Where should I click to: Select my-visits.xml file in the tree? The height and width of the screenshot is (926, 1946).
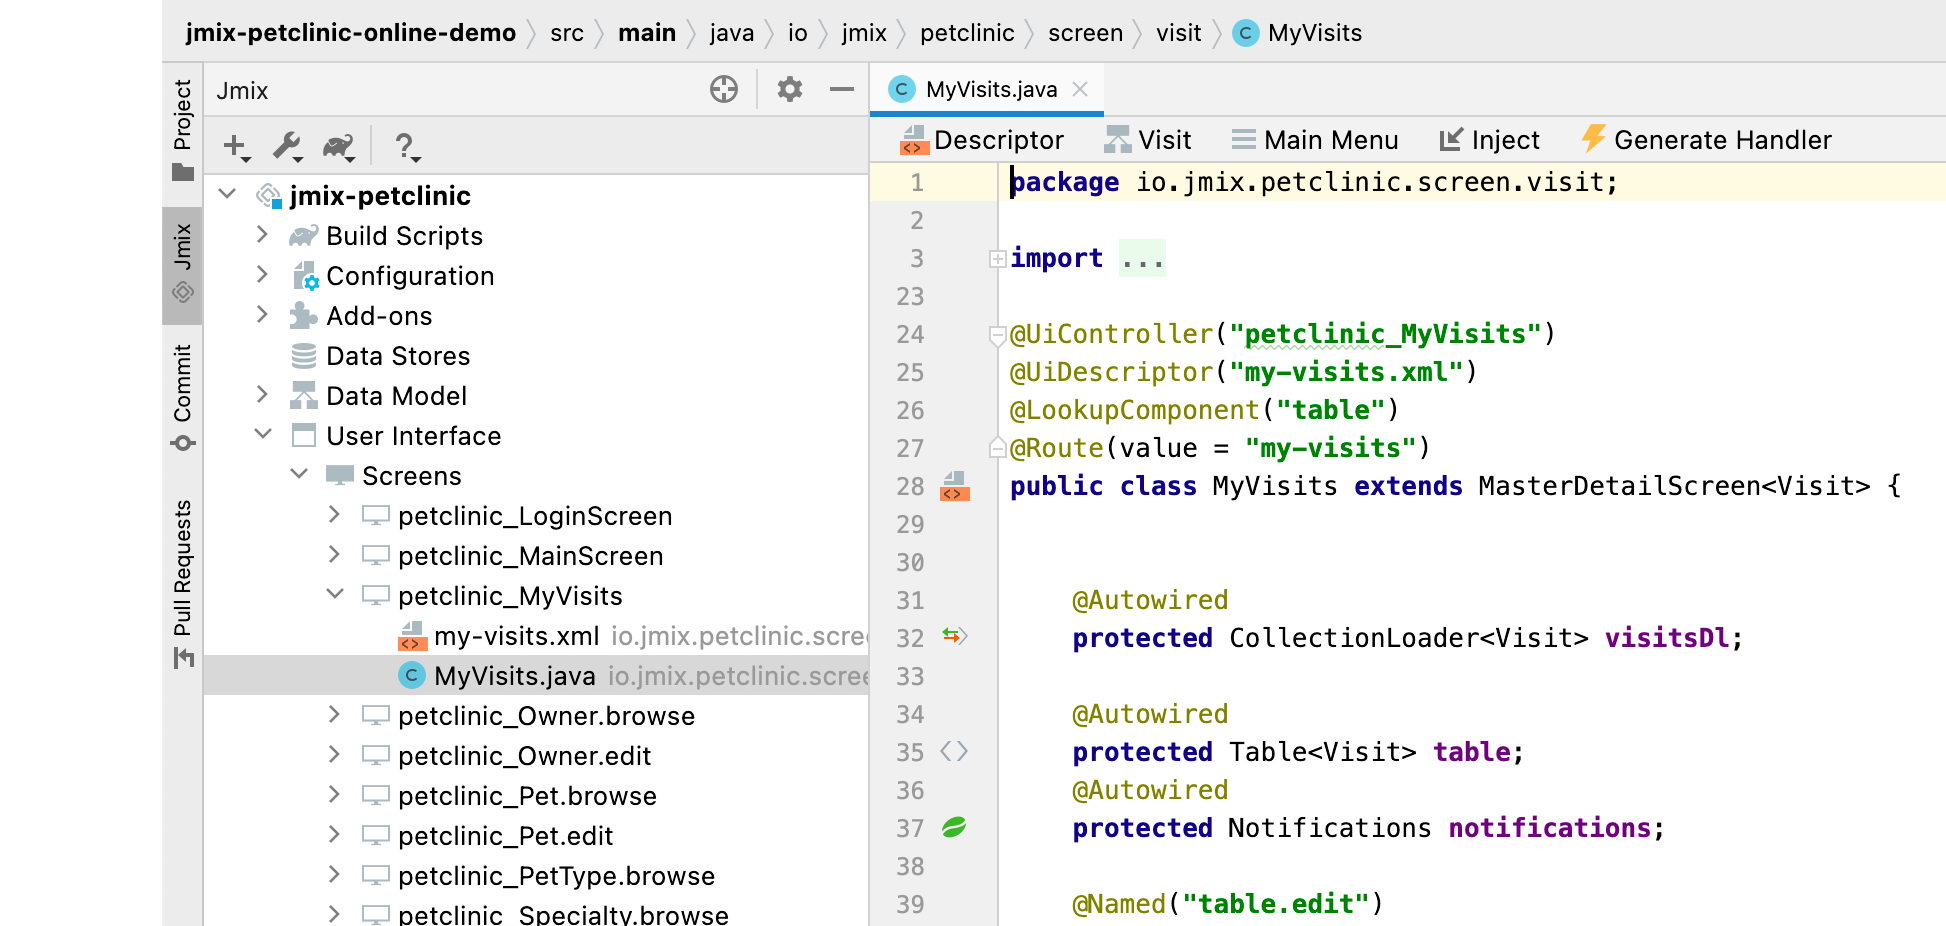517,636
